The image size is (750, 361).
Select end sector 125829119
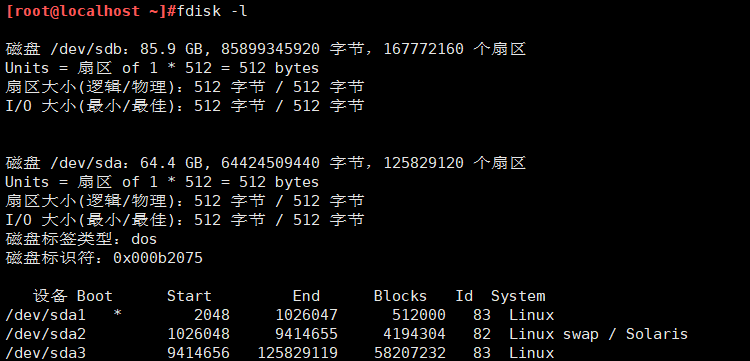click(x=298, y=353)
